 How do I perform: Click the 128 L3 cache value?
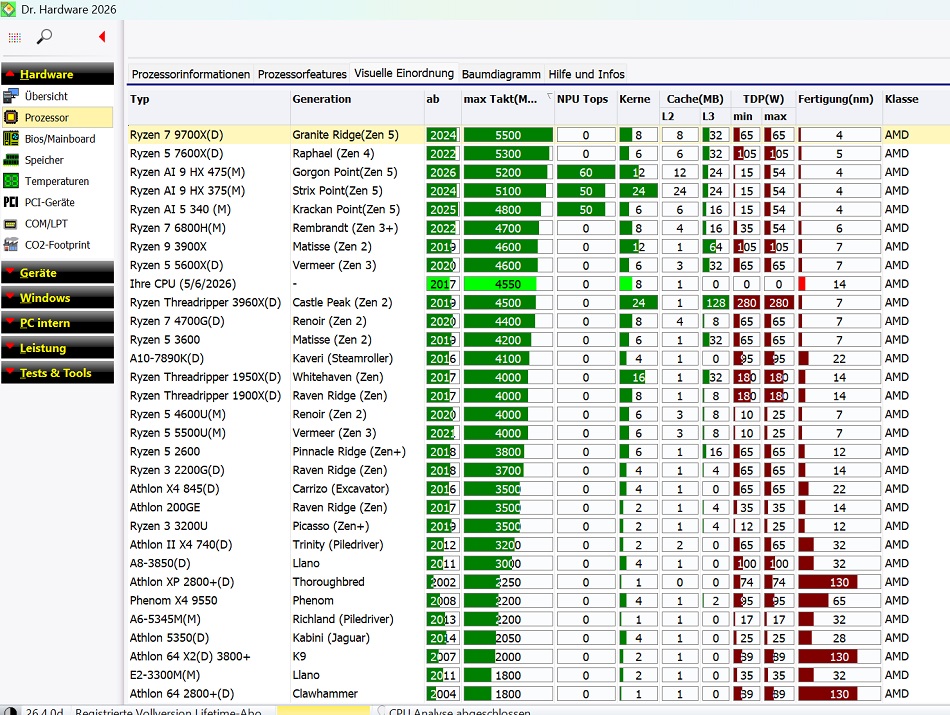point(716,303)
